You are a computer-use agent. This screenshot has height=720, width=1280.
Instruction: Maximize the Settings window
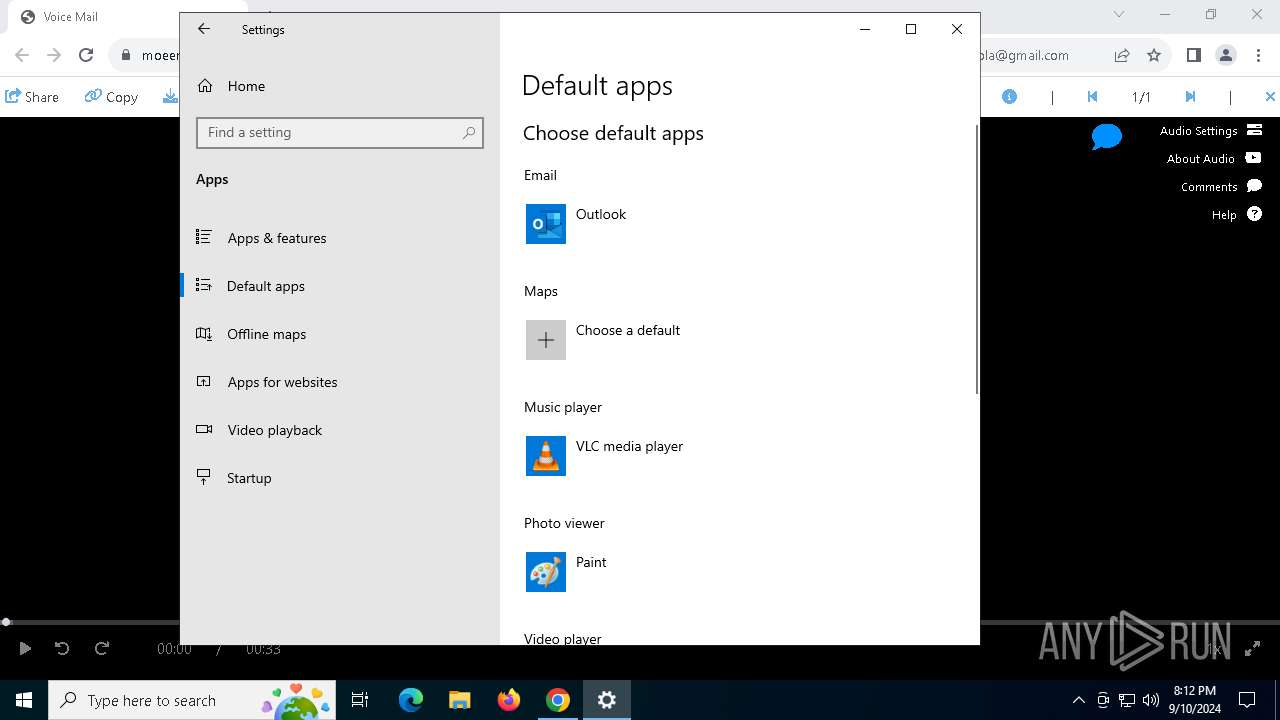pyautogui.click(x=911, y=29)
